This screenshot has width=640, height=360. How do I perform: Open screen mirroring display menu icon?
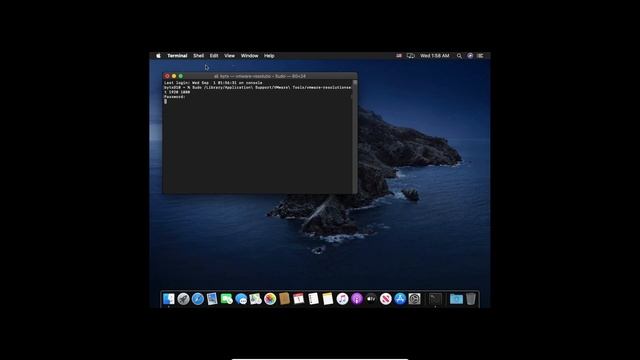pyautogui.click(x=410, y=56)
